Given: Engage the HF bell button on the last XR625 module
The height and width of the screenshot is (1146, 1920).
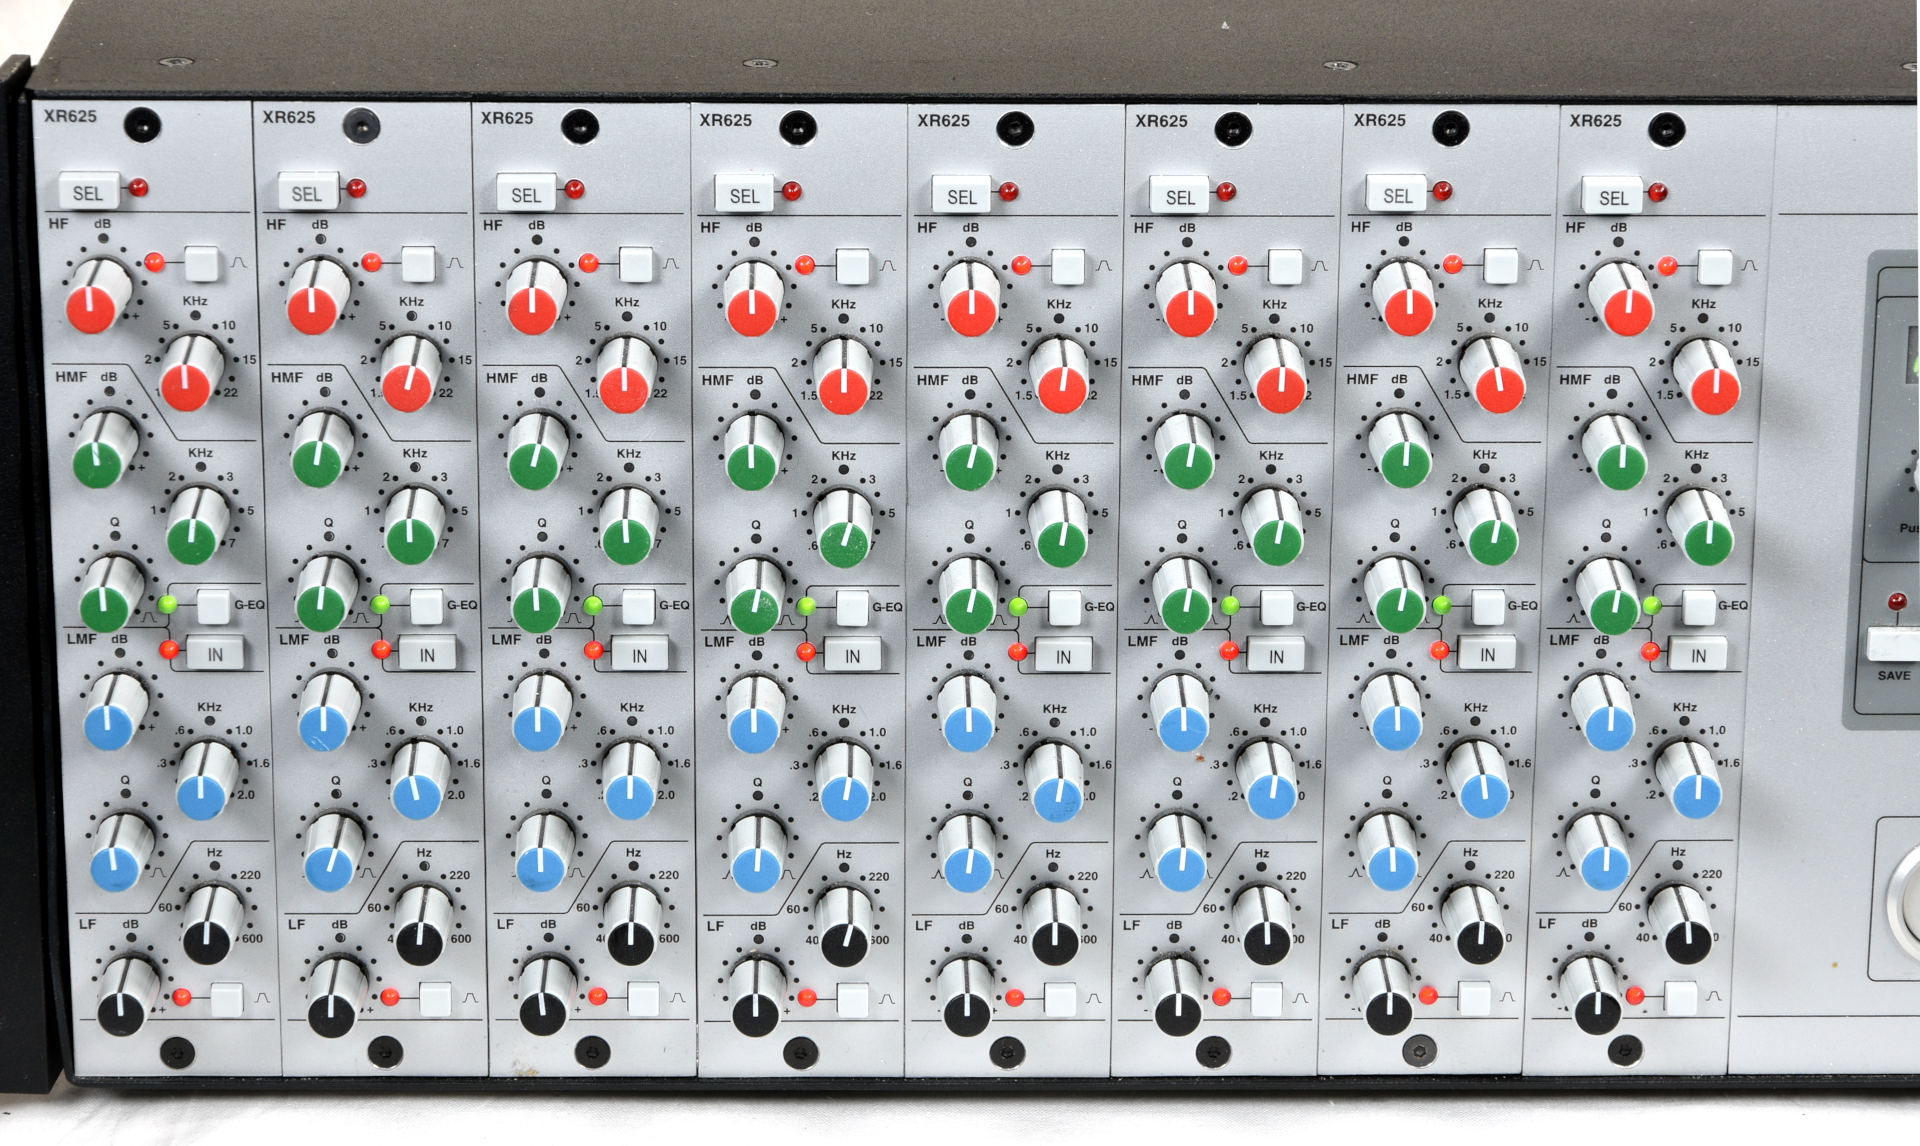Looking at the screenshot, I should (x=1716, y=268).
